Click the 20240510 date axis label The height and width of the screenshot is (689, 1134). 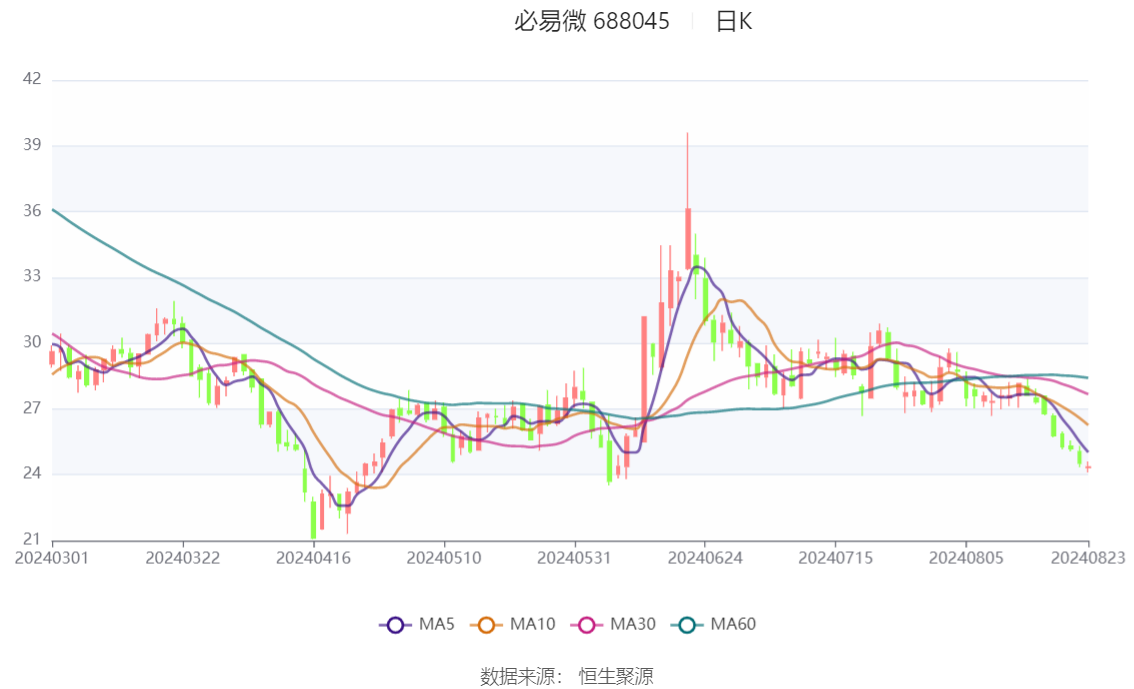coord(444,558)
